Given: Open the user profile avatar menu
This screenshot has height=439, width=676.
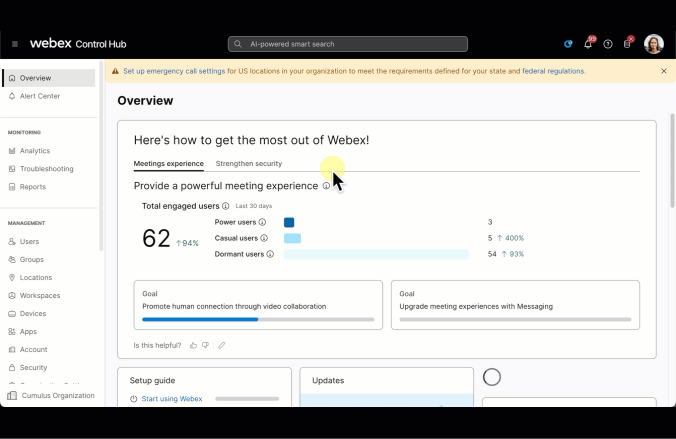Looking at the screenshot, I should point(653,44).
